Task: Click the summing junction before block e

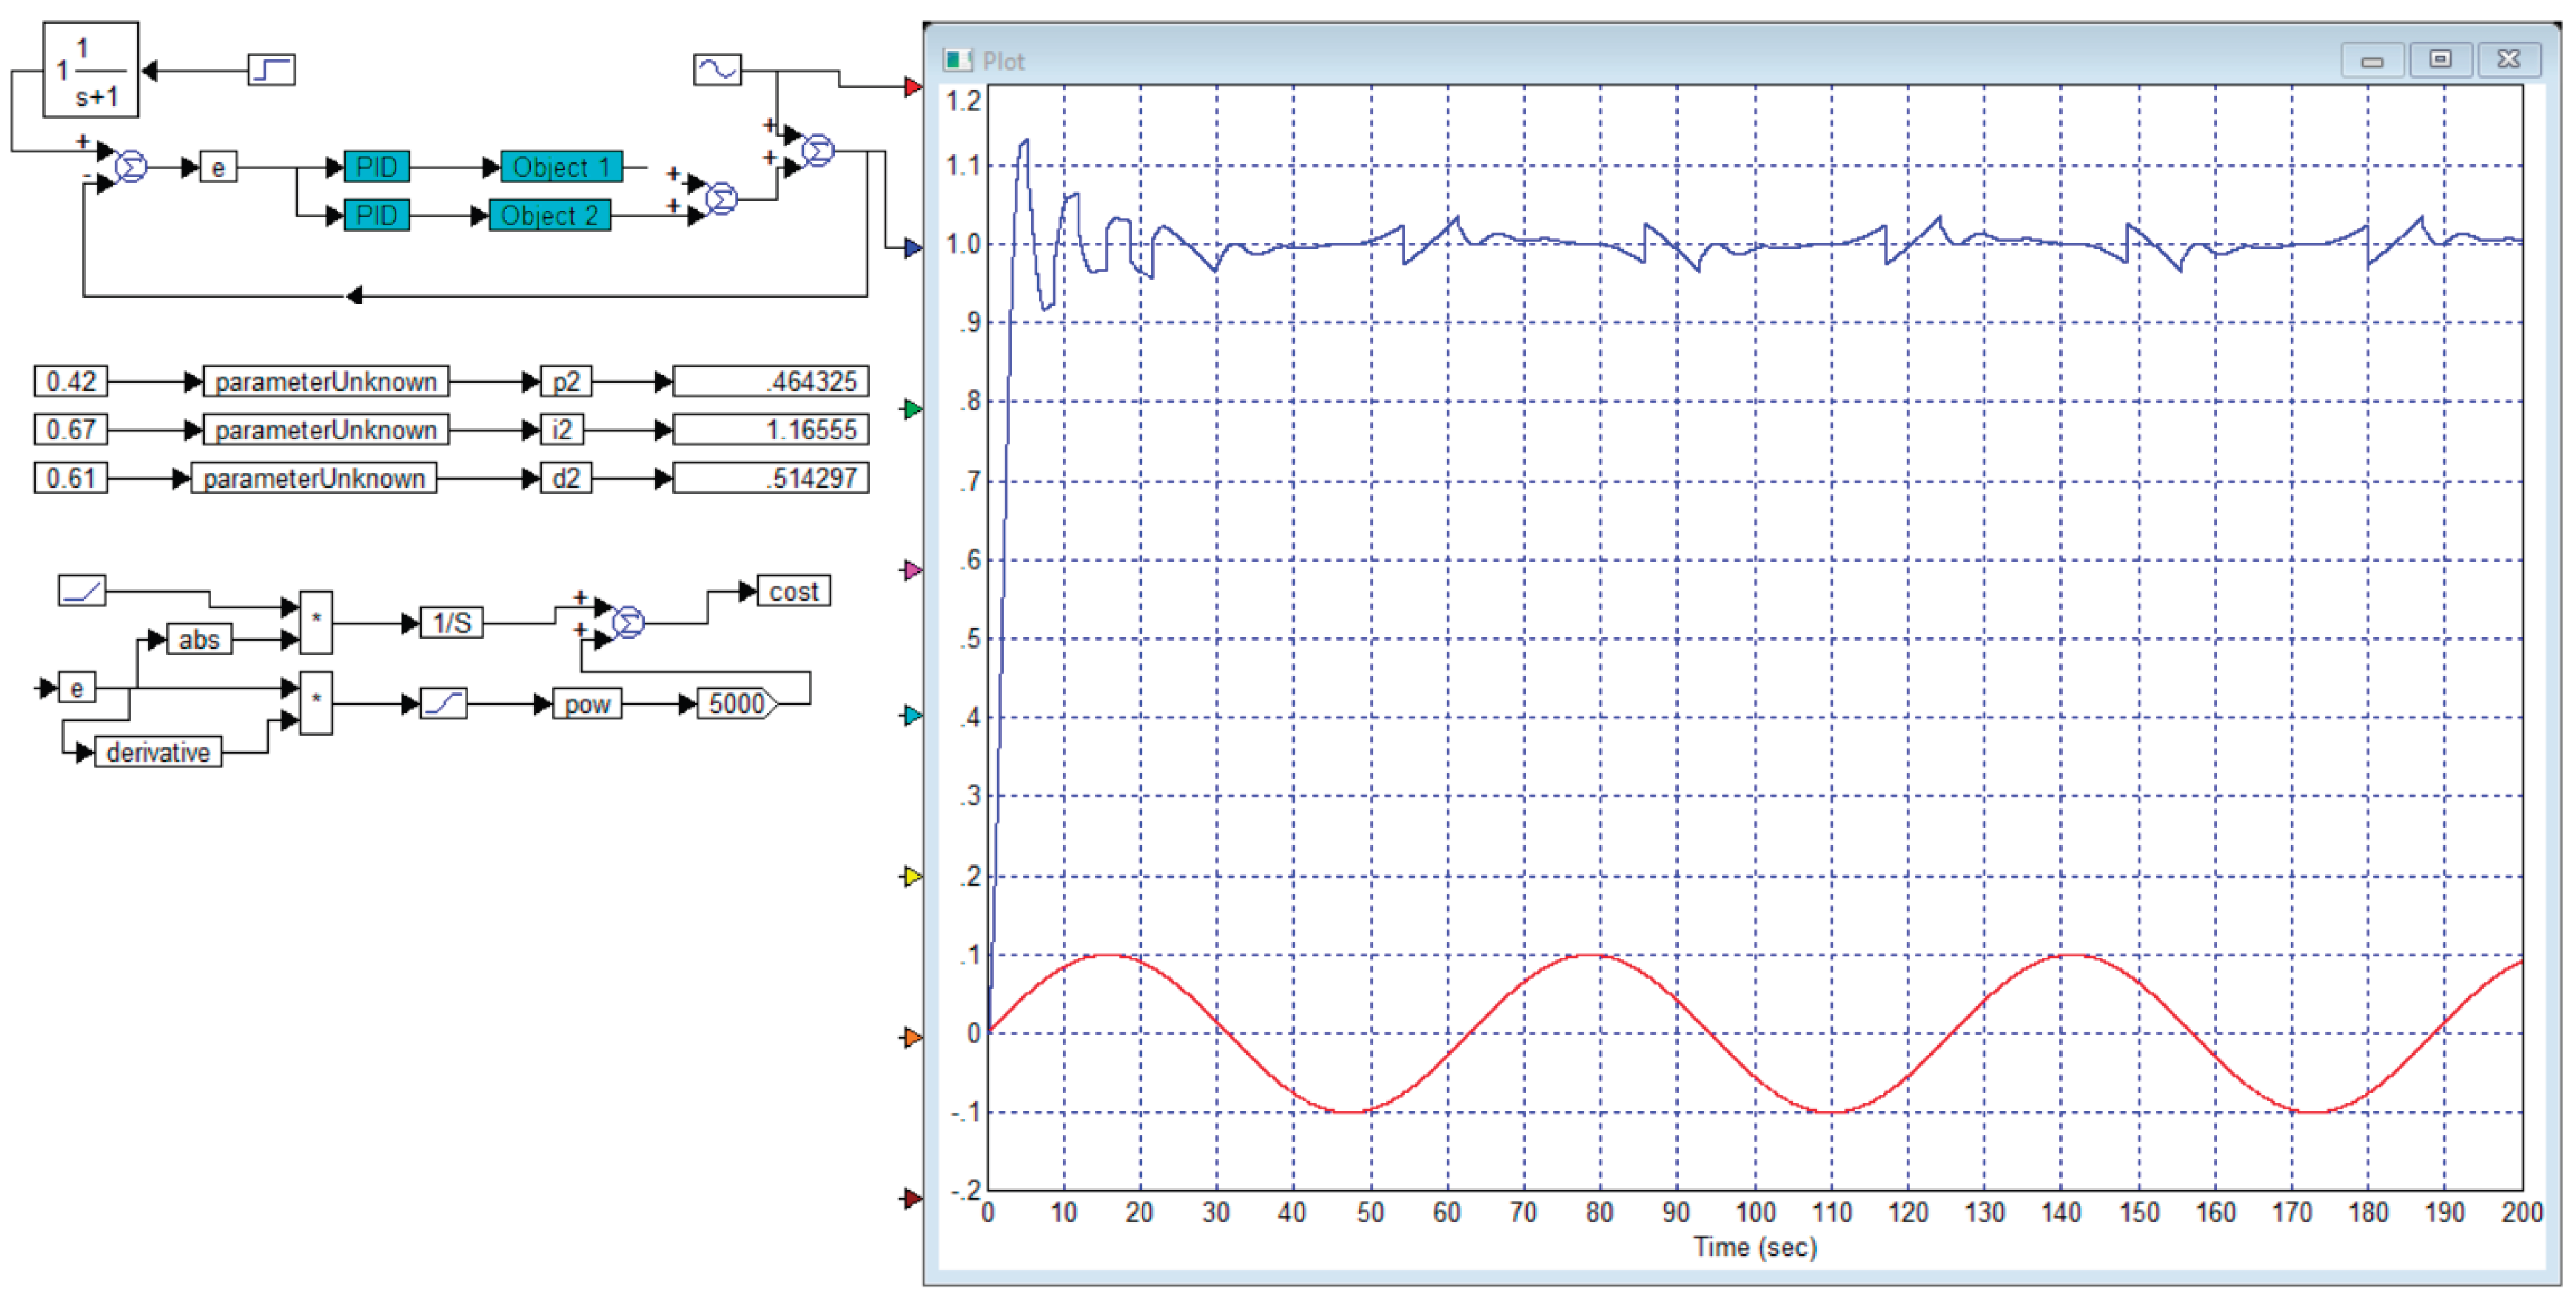Action: point(131,167)
